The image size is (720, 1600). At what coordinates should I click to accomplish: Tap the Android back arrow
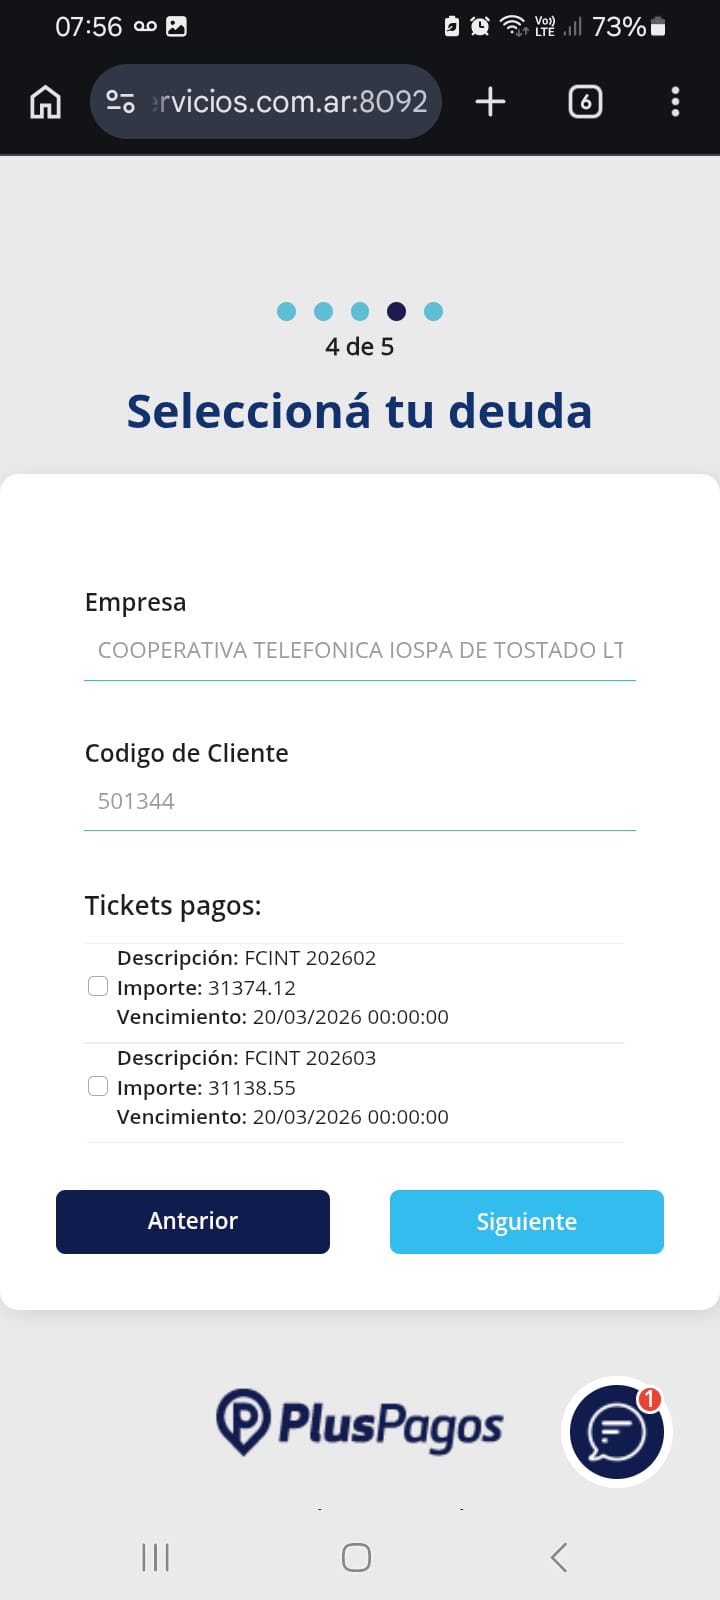[559, 1557]
